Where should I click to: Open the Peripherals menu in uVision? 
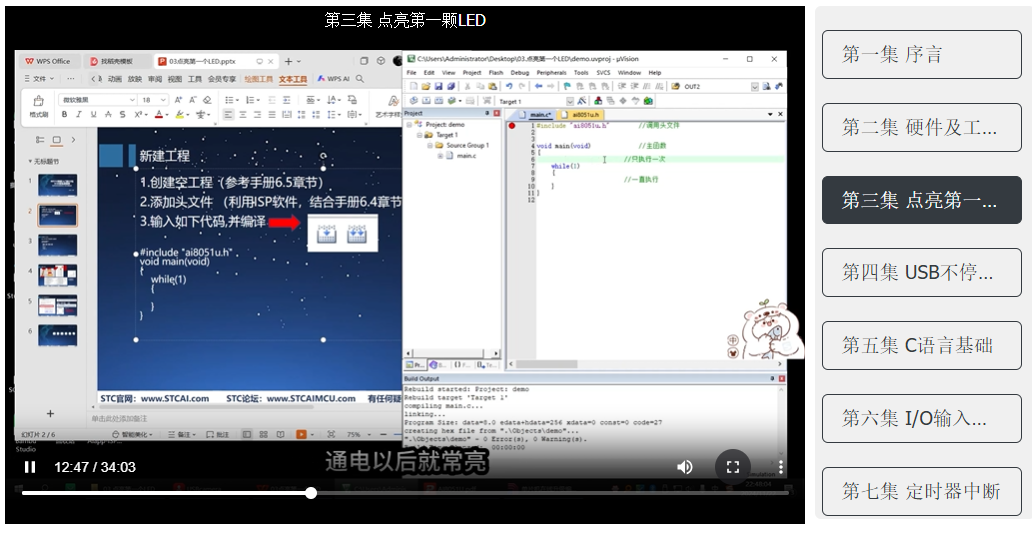coord(552,72)
